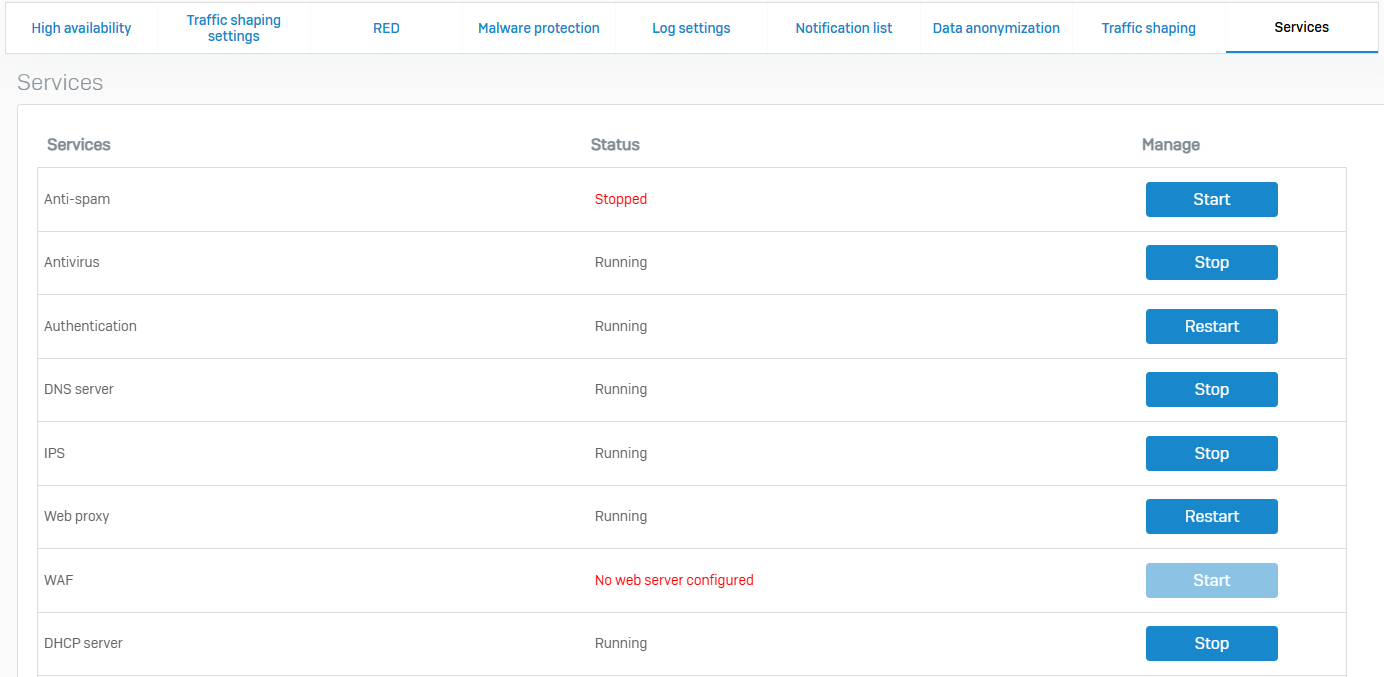Select the Log settings tab
Viewport: 1384px width, 677px height.
pyautogui.click(x=691, y=28)
